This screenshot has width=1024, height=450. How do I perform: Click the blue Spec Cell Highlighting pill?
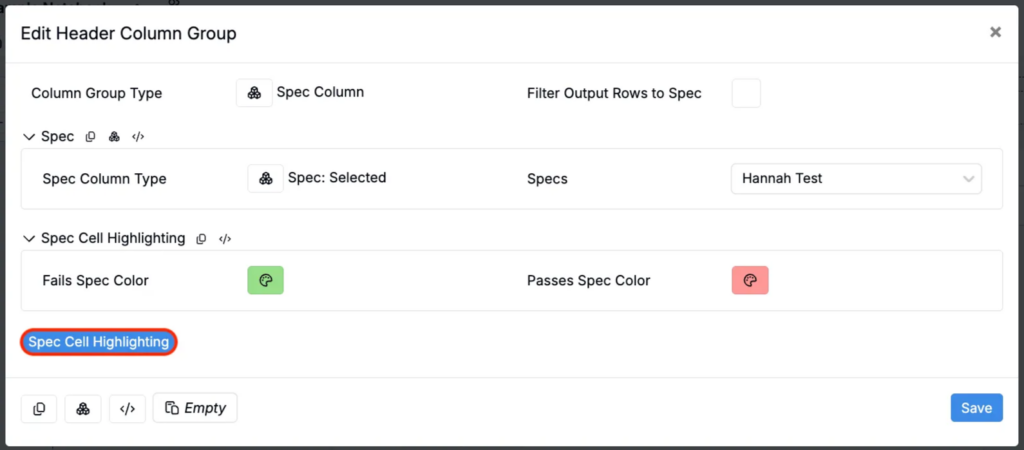point(99,342)
